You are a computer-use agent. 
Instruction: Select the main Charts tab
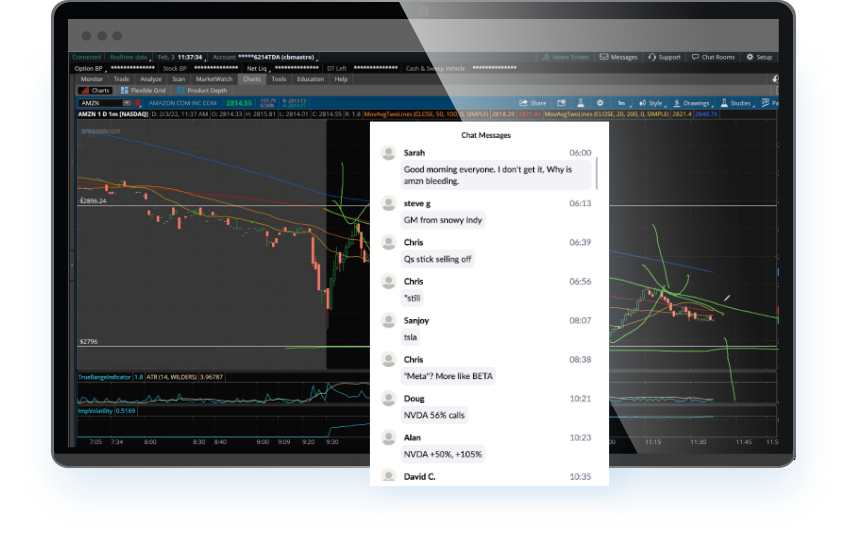pos(252,79)
